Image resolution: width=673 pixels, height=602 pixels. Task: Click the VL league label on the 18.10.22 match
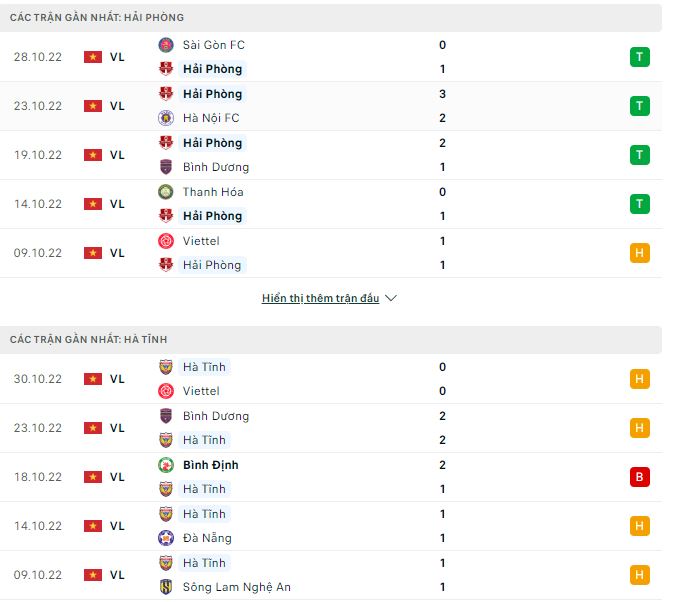click(117, 477)
